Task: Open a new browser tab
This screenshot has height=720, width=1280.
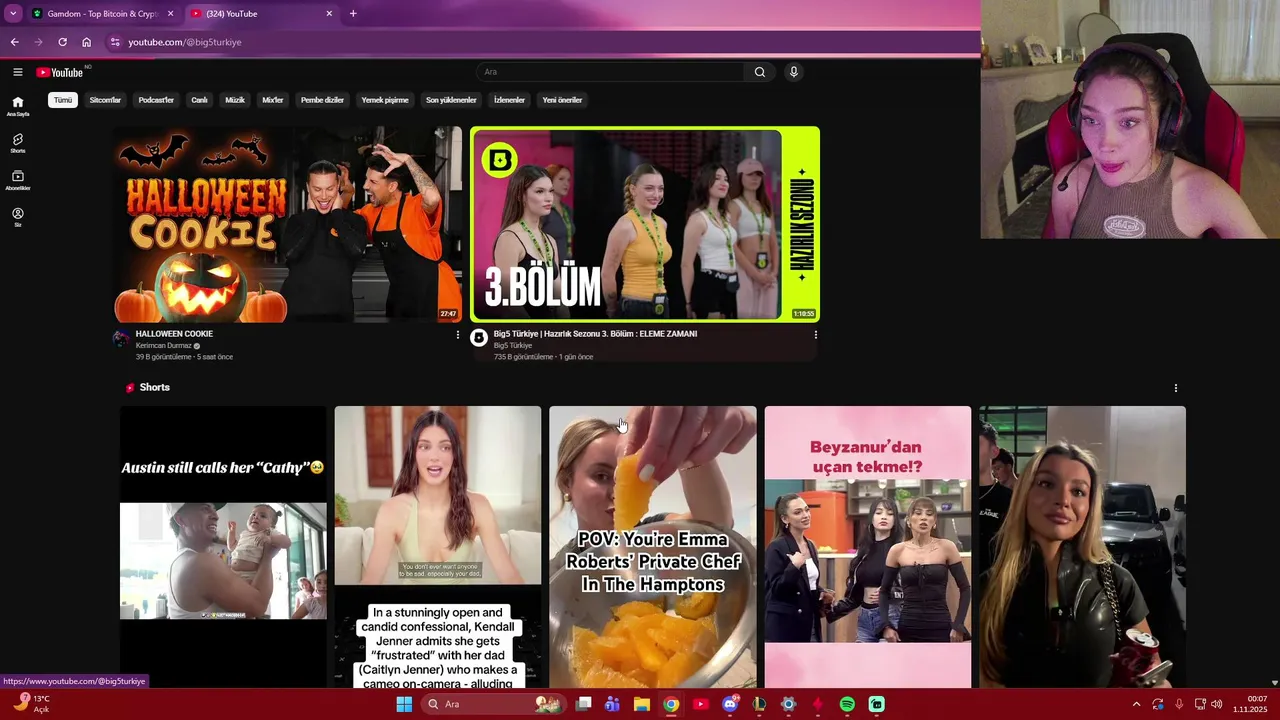Action: (353, 13)
